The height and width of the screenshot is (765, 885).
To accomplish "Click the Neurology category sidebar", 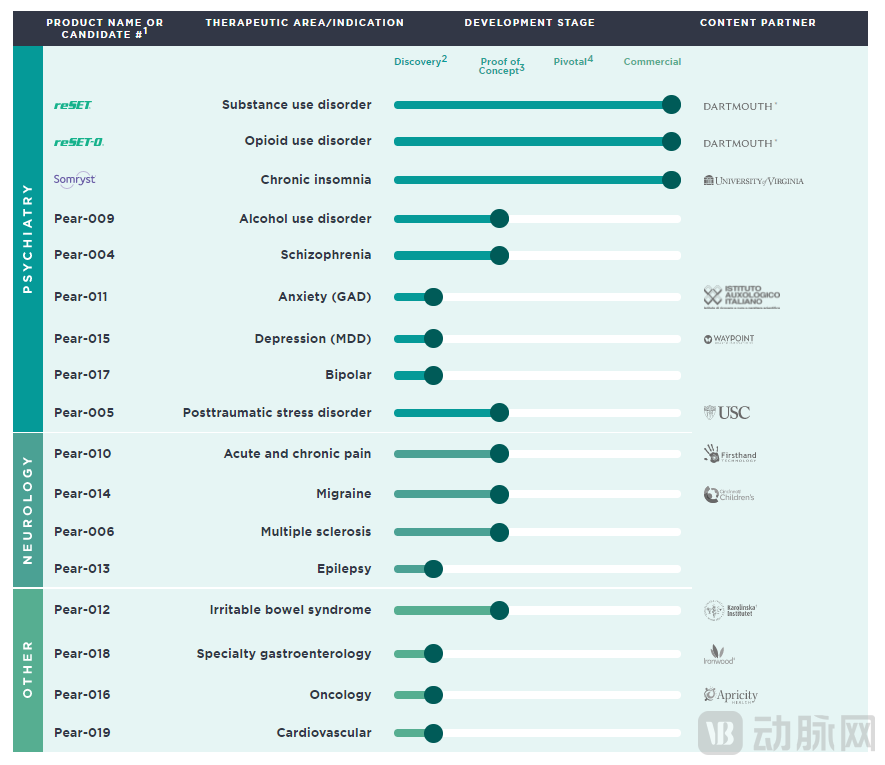I will [x=28, y=510].
